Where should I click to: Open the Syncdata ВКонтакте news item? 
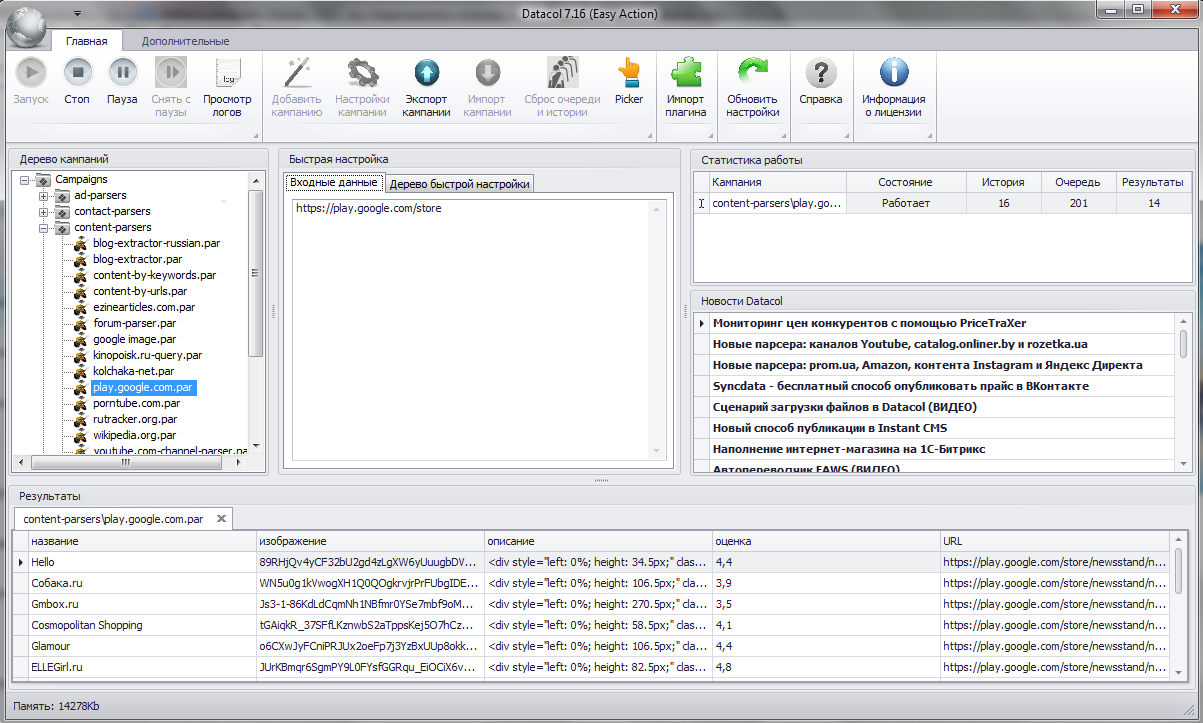pos(900,386)
